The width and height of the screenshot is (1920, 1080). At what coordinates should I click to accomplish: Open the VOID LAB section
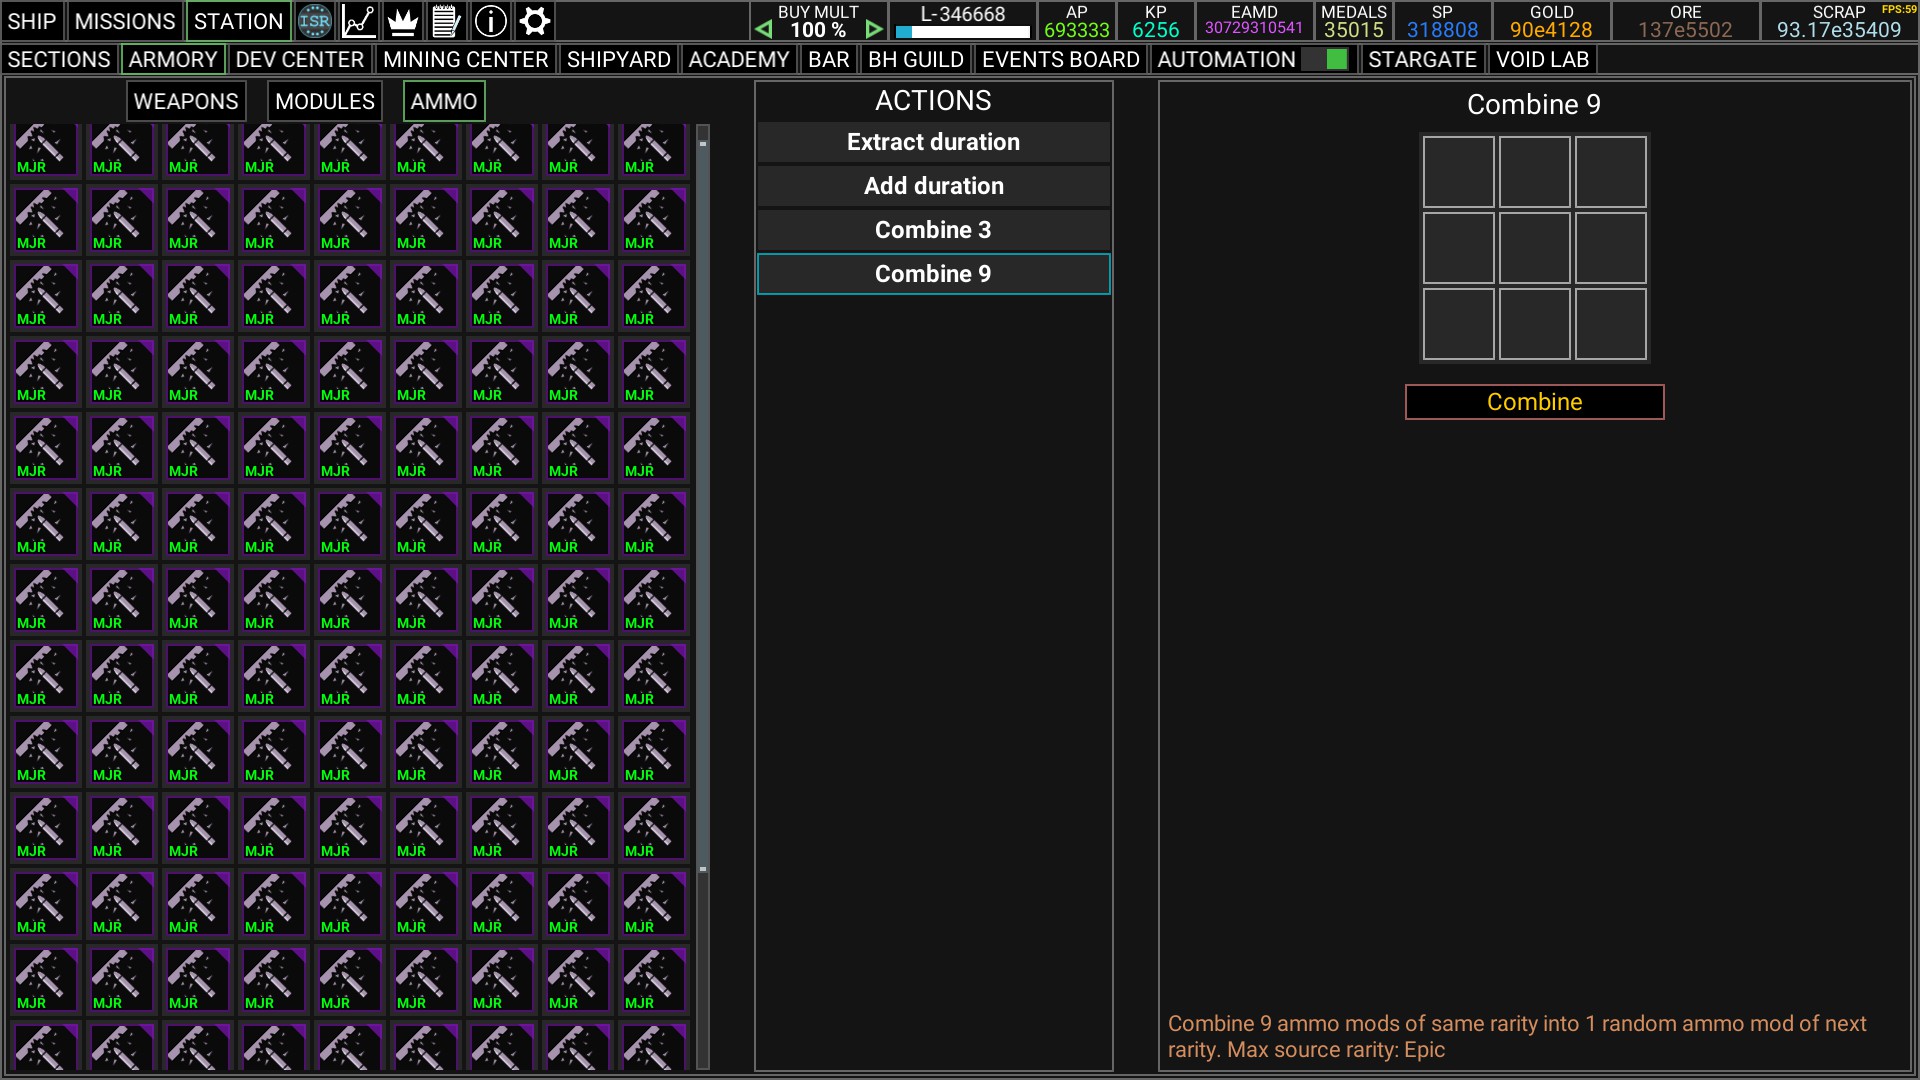1542,59
